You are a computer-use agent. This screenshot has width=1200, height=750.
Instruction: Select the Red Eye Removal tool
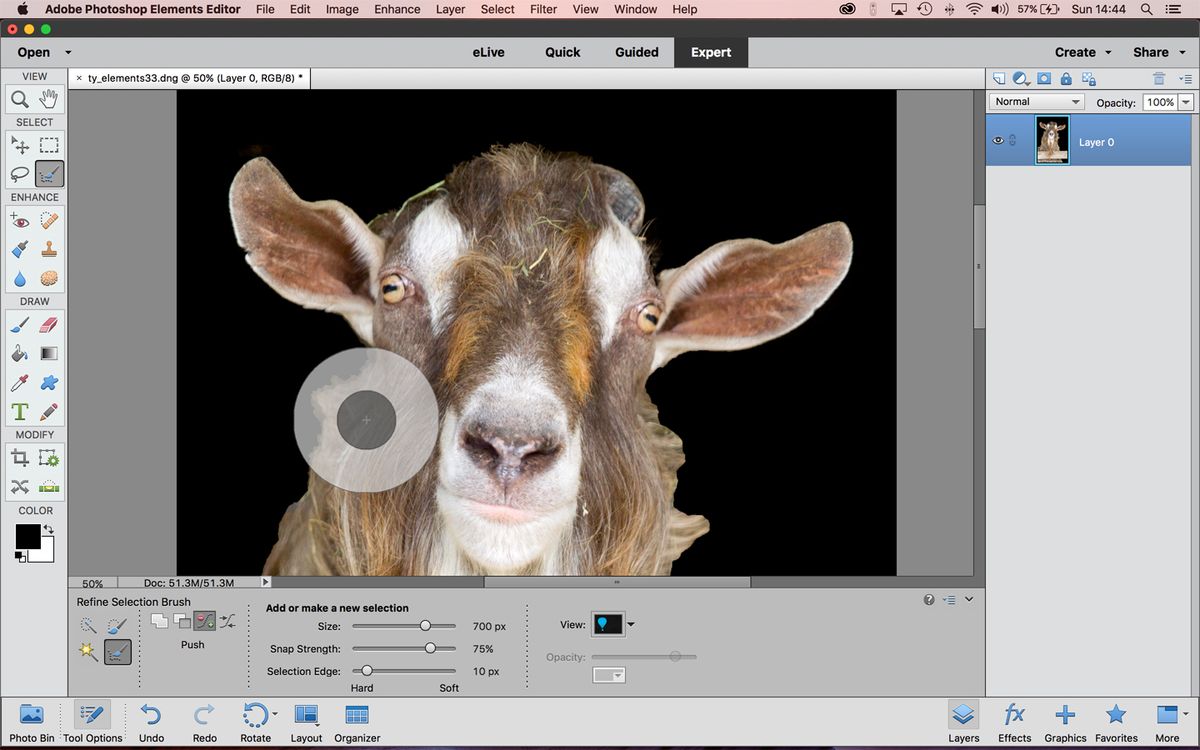coord(20,220)
